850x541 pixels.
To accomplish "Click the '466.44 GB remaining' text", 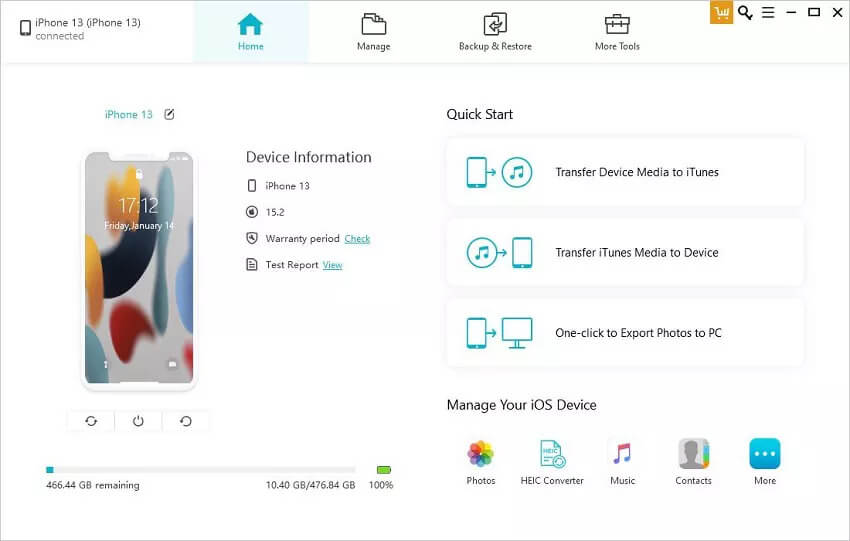I will [93, 485].
